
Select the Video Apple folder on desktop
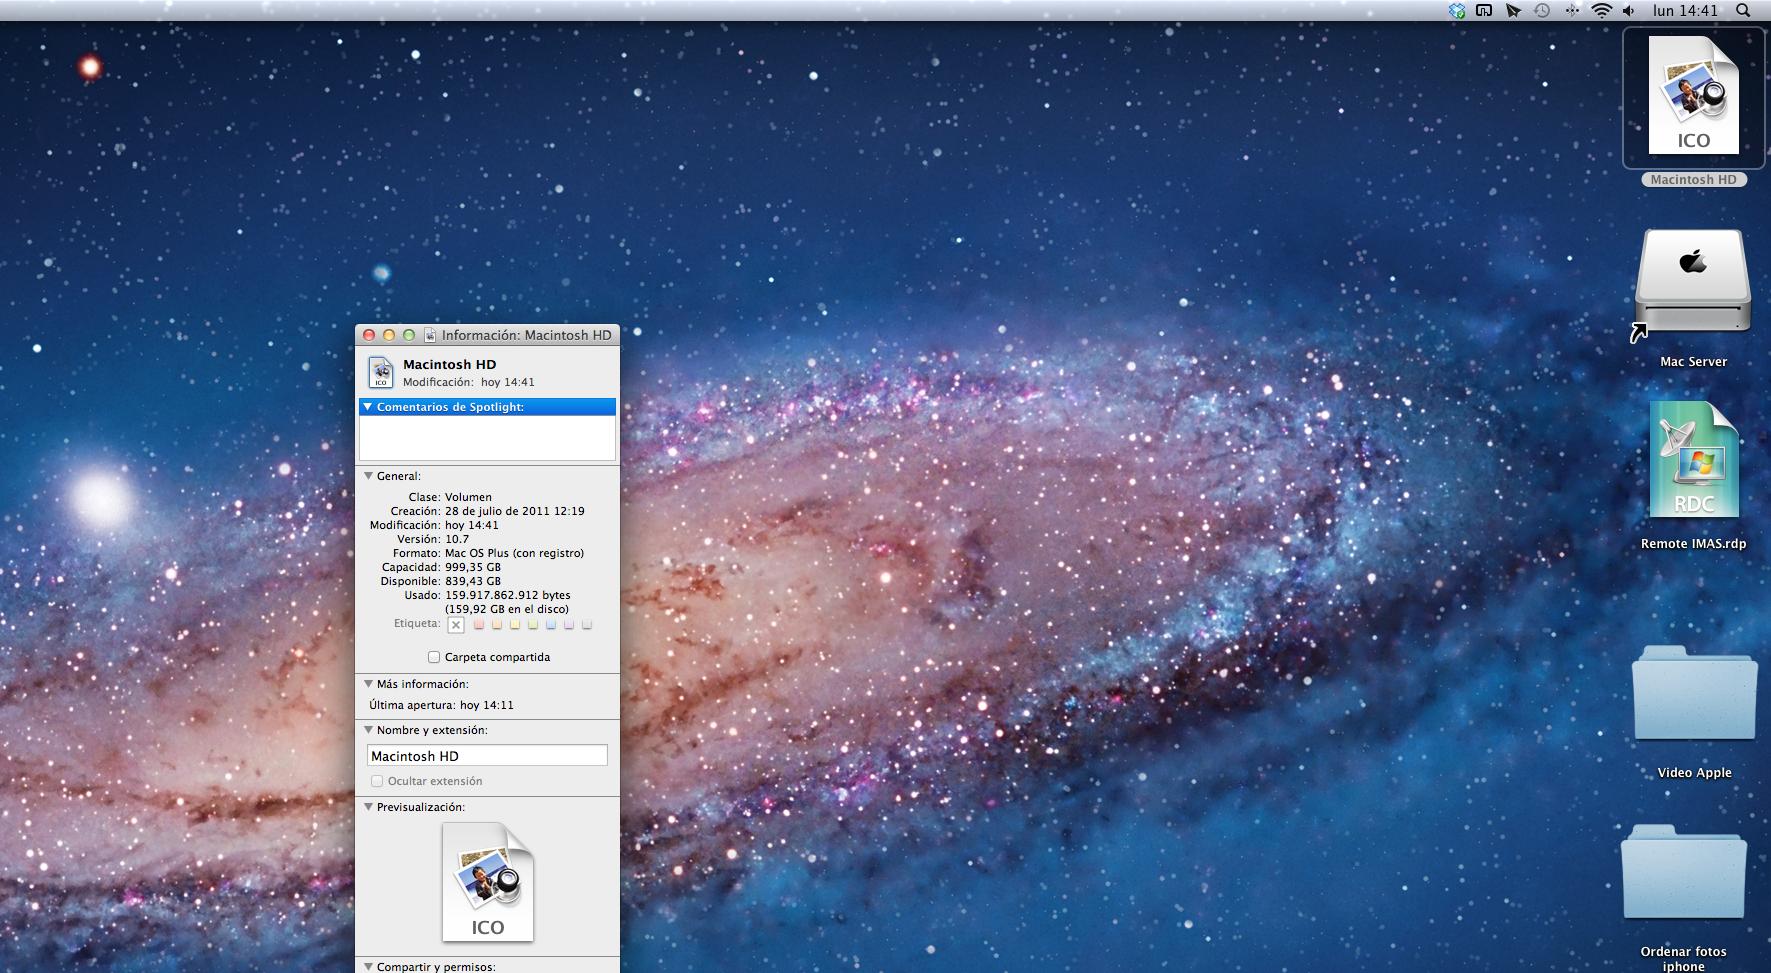click(x=1694, y=692)
